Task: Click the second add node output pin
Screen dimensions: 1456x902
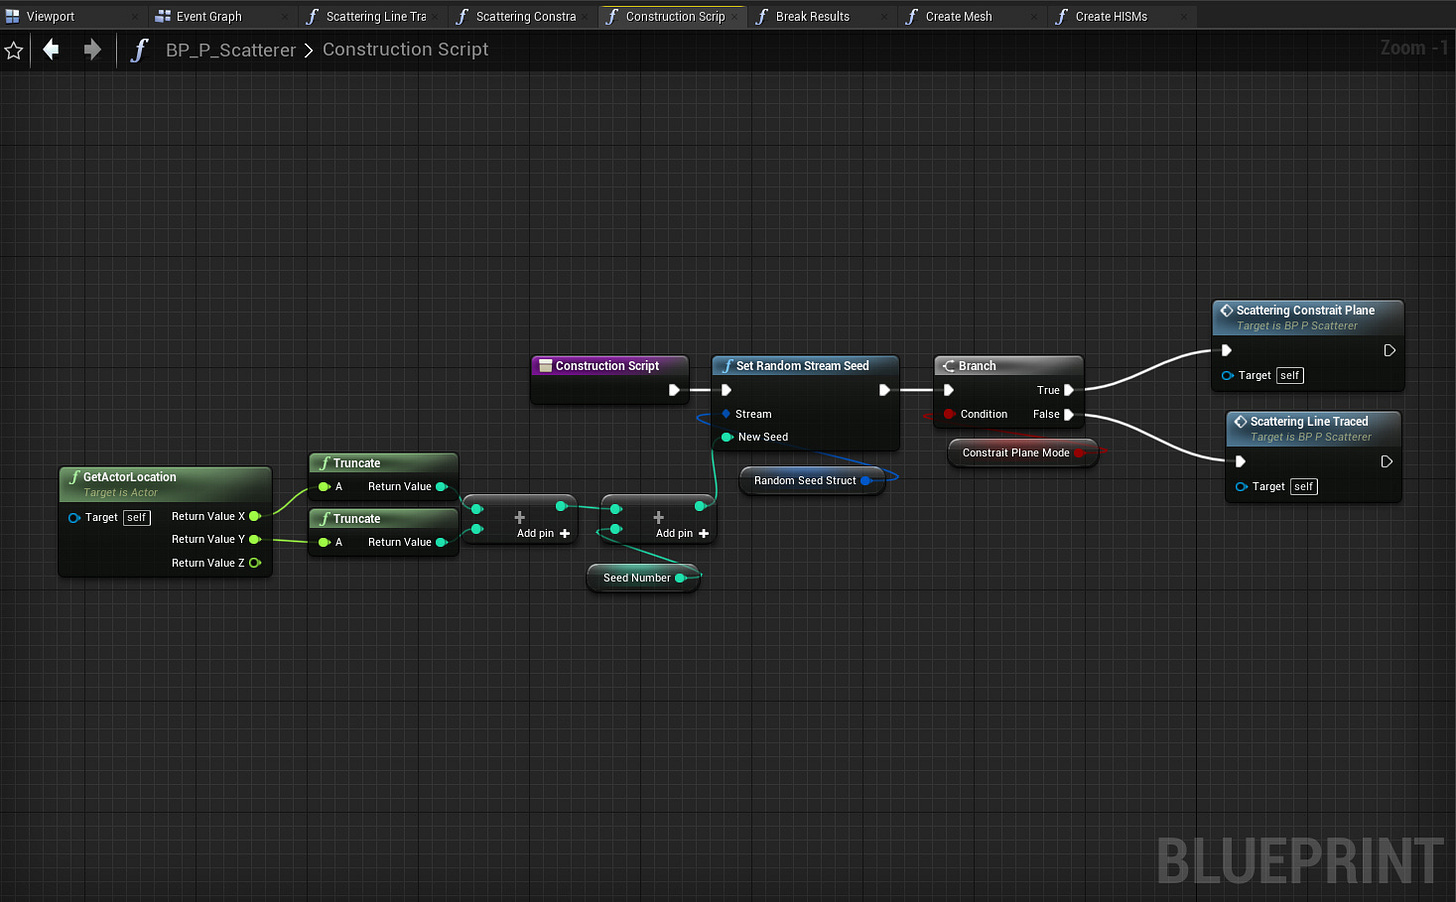Action: pos(700,506)
